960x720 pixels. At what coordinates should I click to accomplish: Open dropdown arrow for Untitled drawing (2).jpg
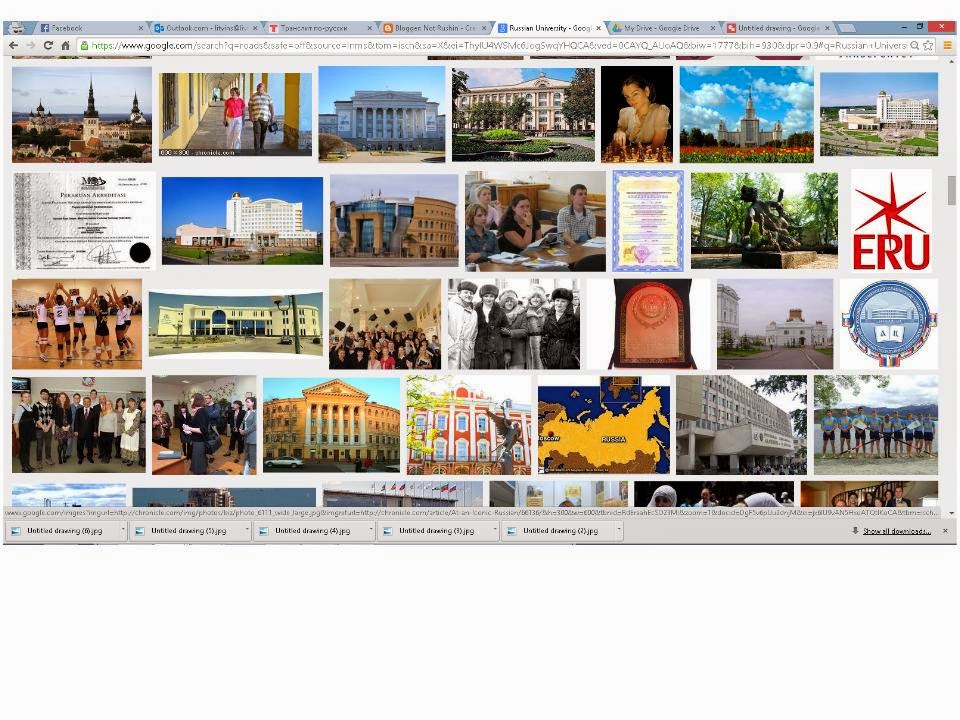[615, 531]
